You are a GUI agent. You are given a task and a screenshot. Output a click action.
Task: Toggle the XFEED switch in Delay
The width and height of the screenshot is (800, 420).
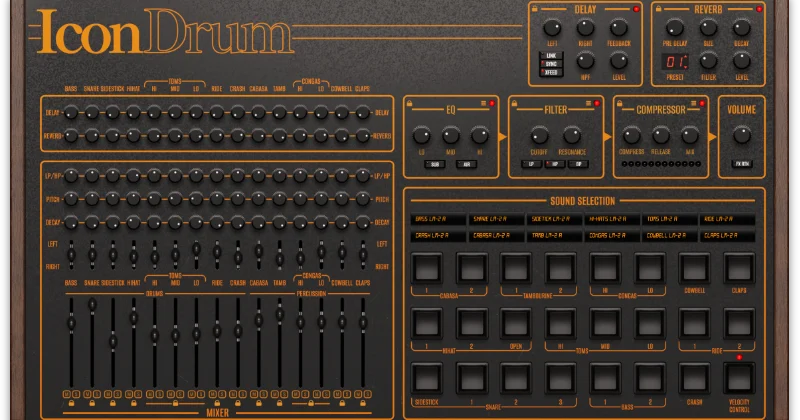551,72
